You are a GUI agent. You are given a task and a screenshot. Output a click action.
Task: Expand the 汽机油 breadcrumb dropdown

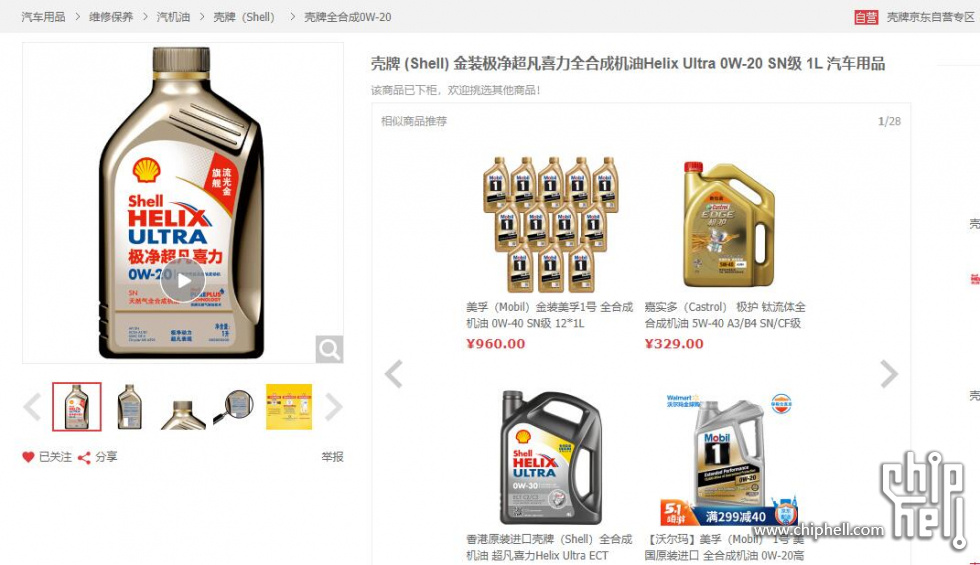pyautogui.click(x=173, y=17)
